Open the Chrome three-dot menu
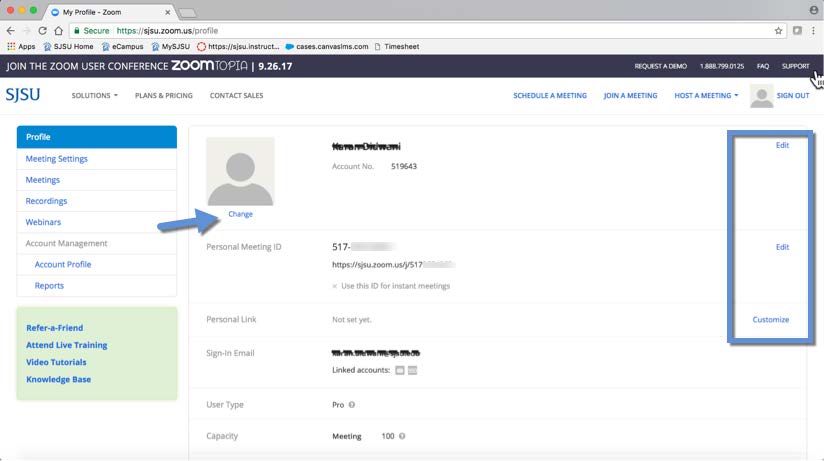Screen dimensions: 824x461 tap(813, 31)
